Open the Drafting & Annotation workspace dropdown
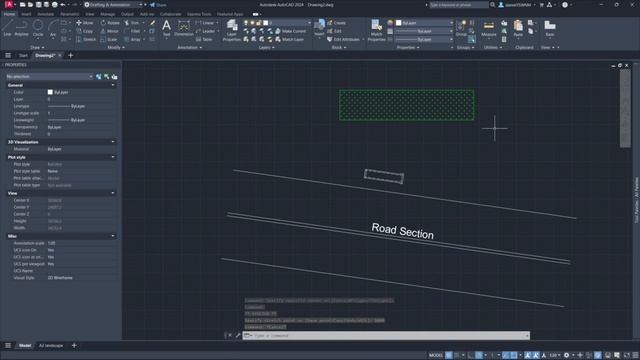 point(113,4)
